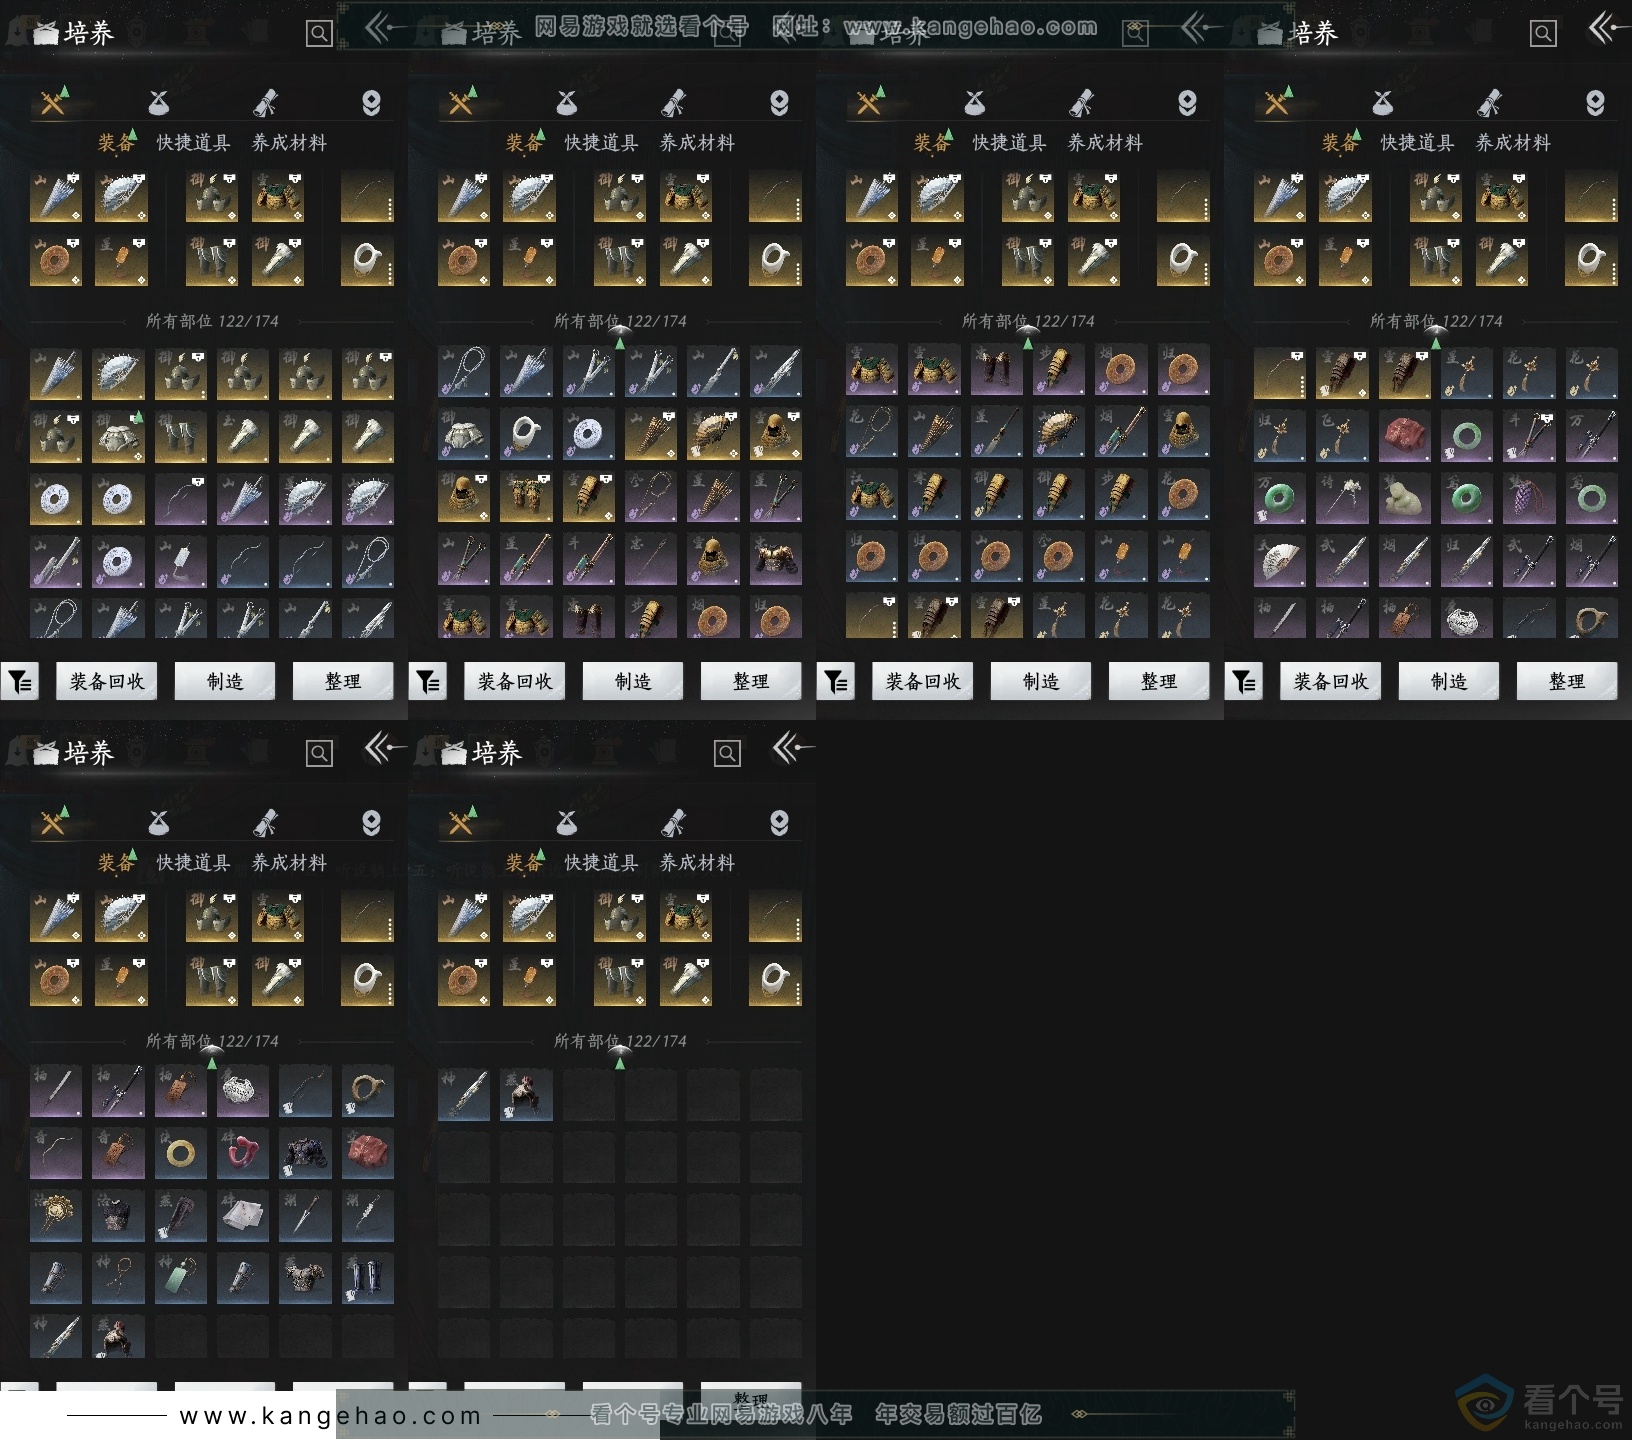Switch to 装备 tab in top-left panel
This screenshot has height=1440, width=1632.
pos(116,143)
